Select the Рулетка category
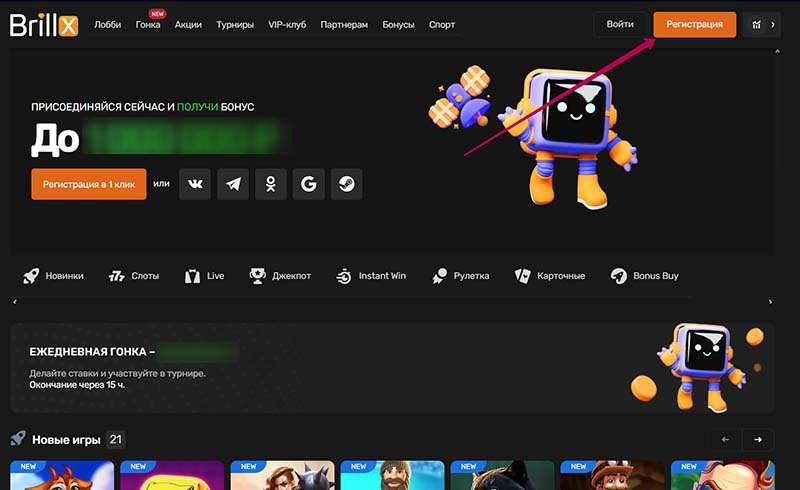 460,275
